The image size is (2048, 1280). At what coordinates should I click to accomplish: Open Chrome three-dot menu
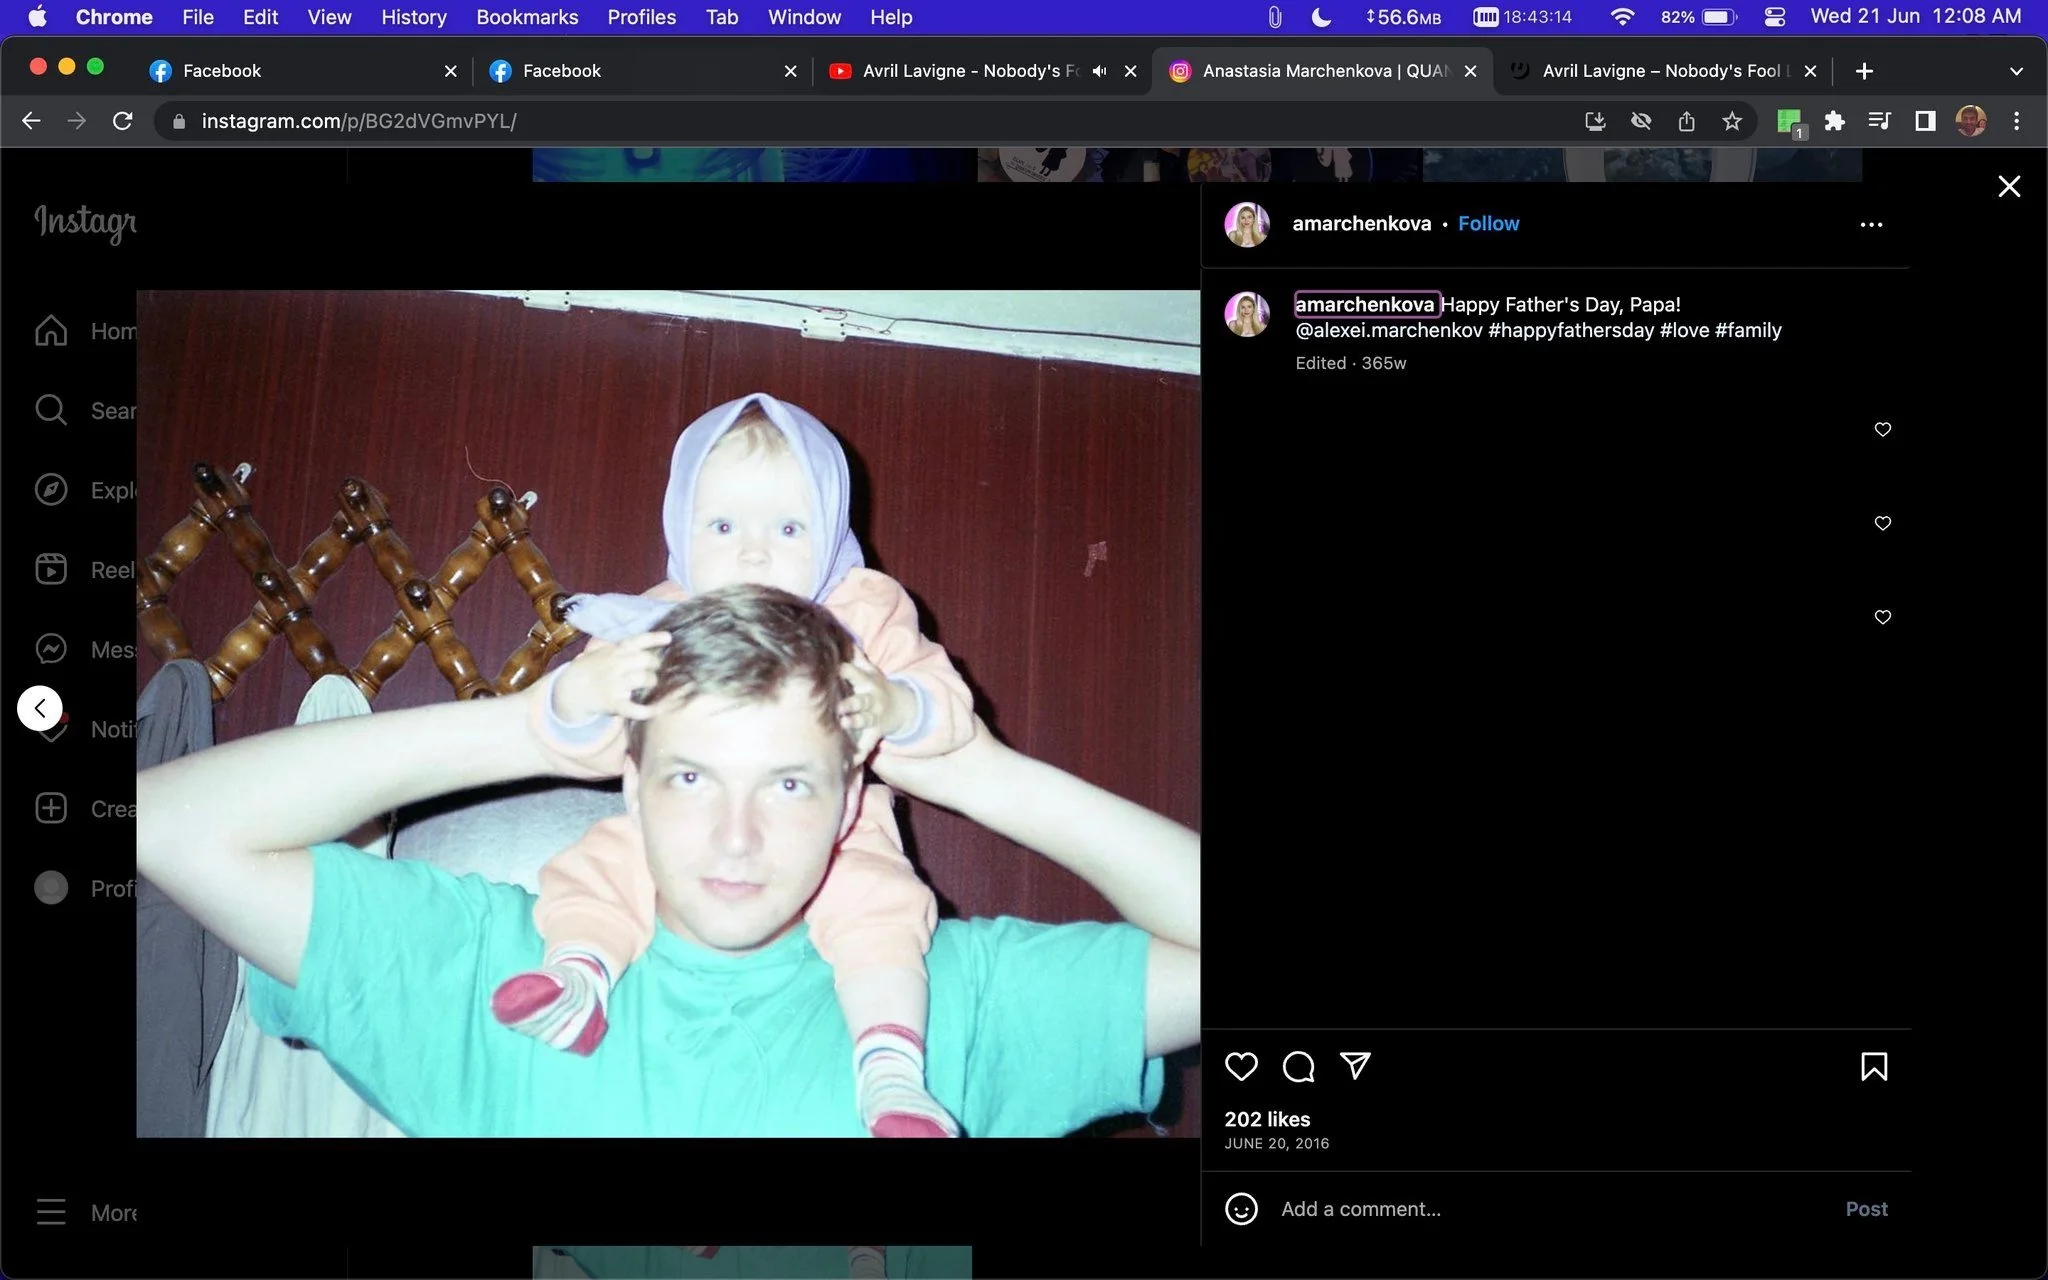2016,121
